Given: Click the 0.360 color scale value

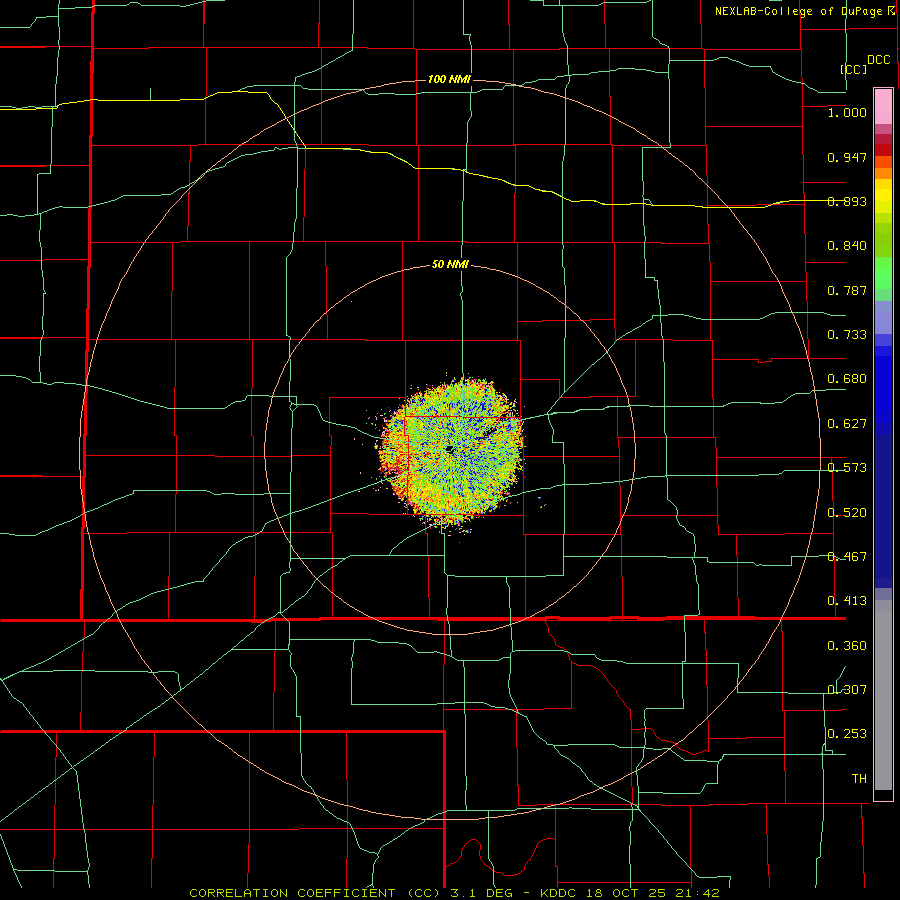Looking at the screenshot, I should [x=847, y=646].
